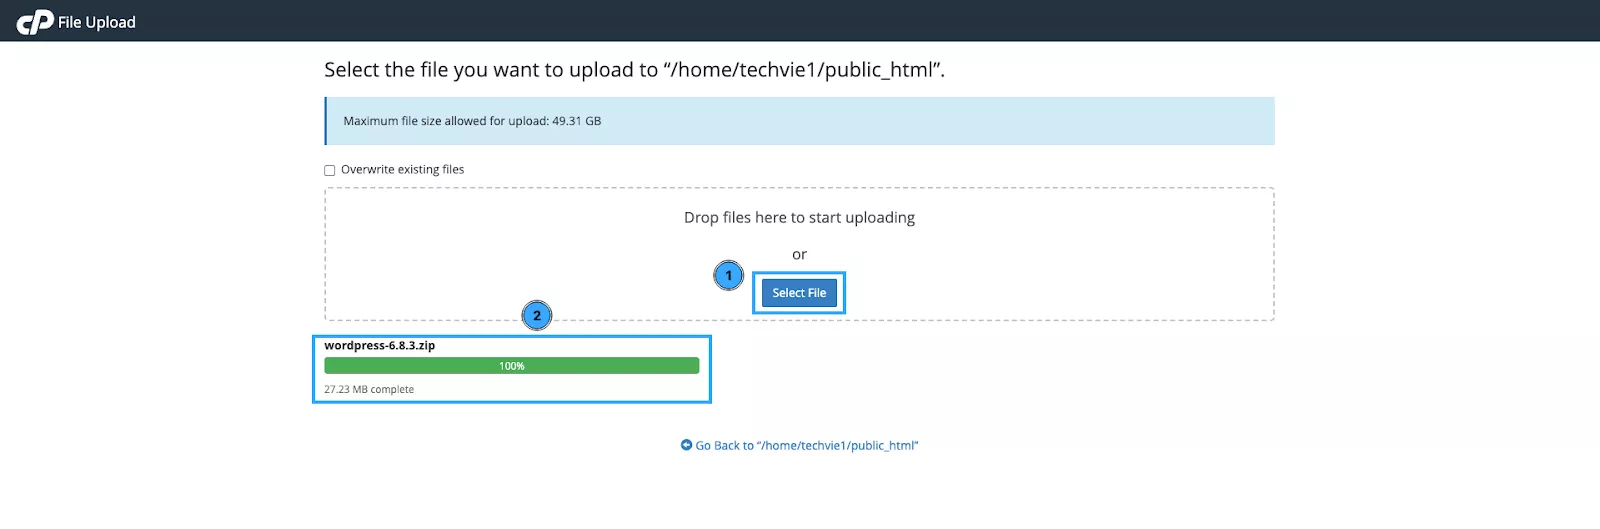This screenshot has height=529, width=1600.
Task: Enable the Overwrite existing files checkbox
Action: 330,170
